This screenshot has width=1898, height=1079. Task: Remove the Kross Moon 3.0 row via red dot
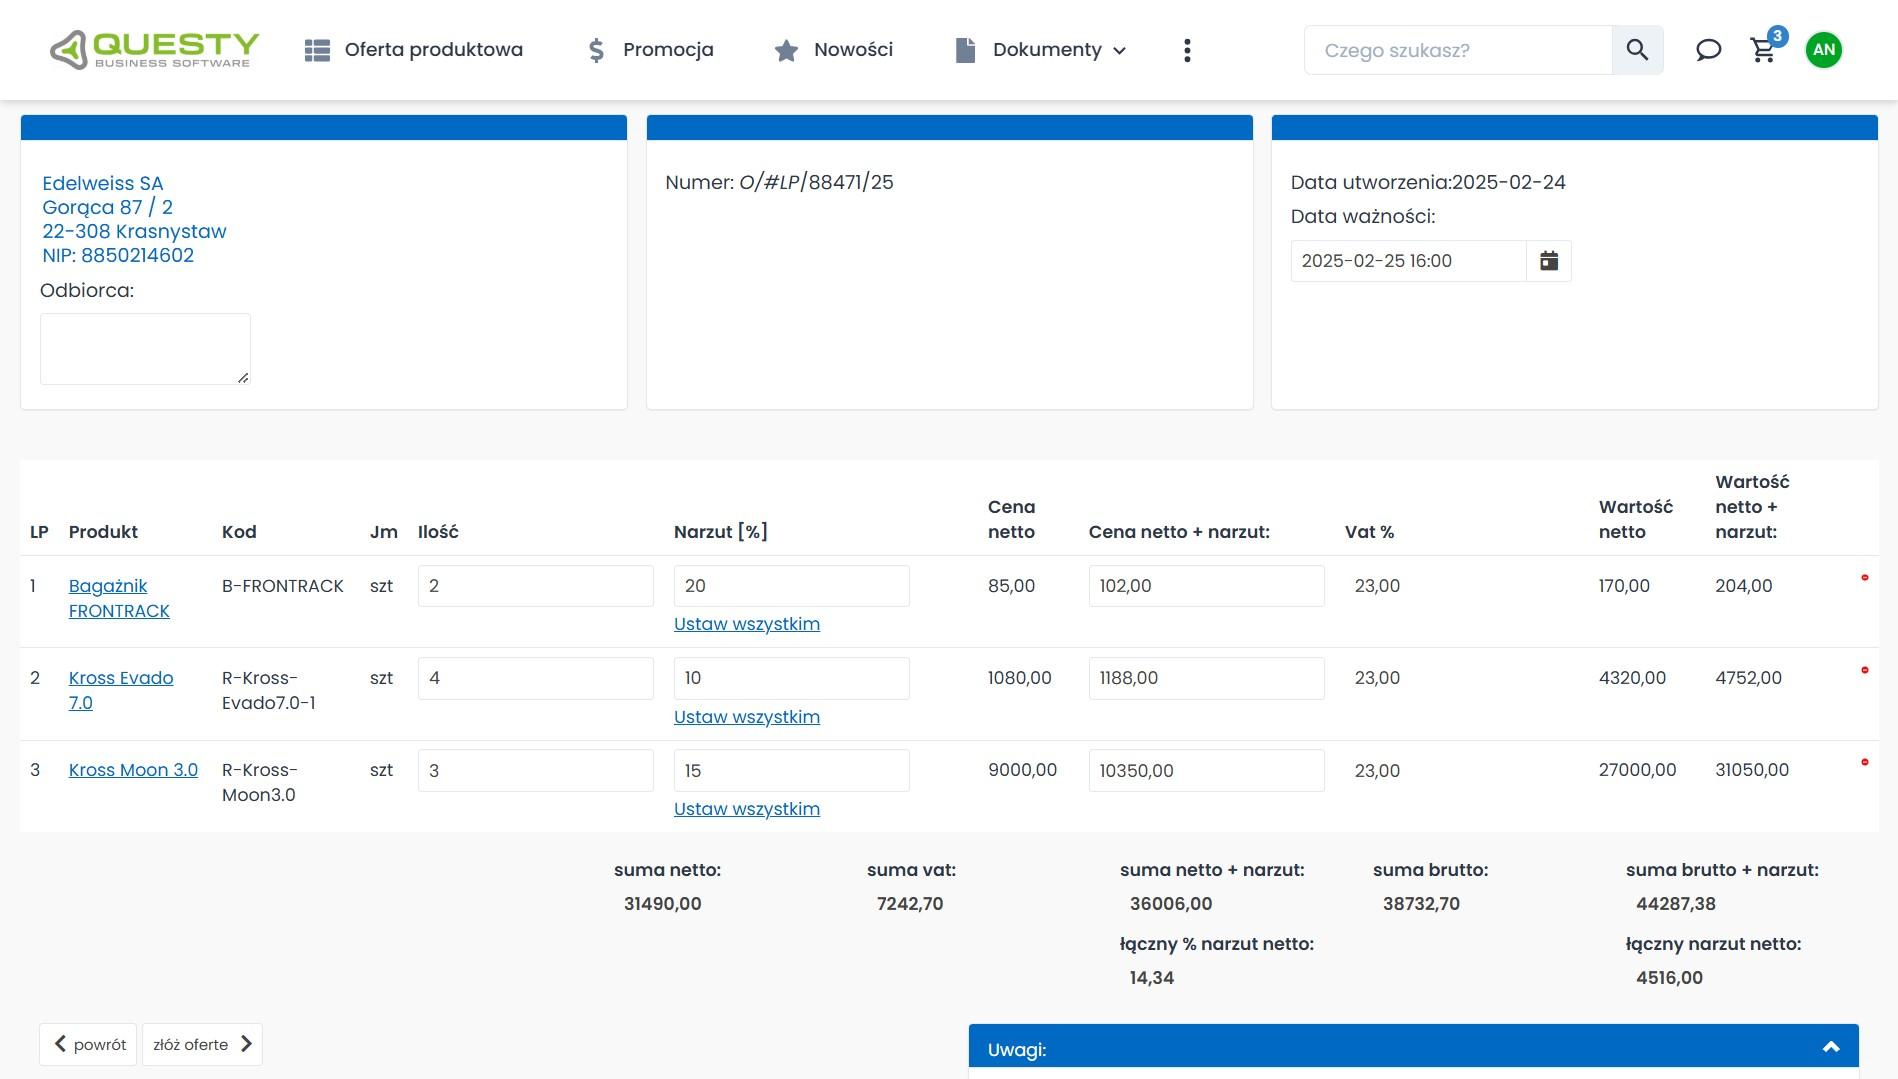pos(1865,762)
